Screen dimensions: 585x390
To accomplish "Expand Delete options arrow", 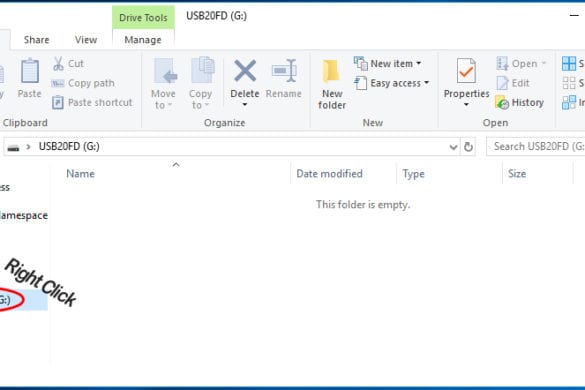I will pyautogui.click(x=245, y=105).
